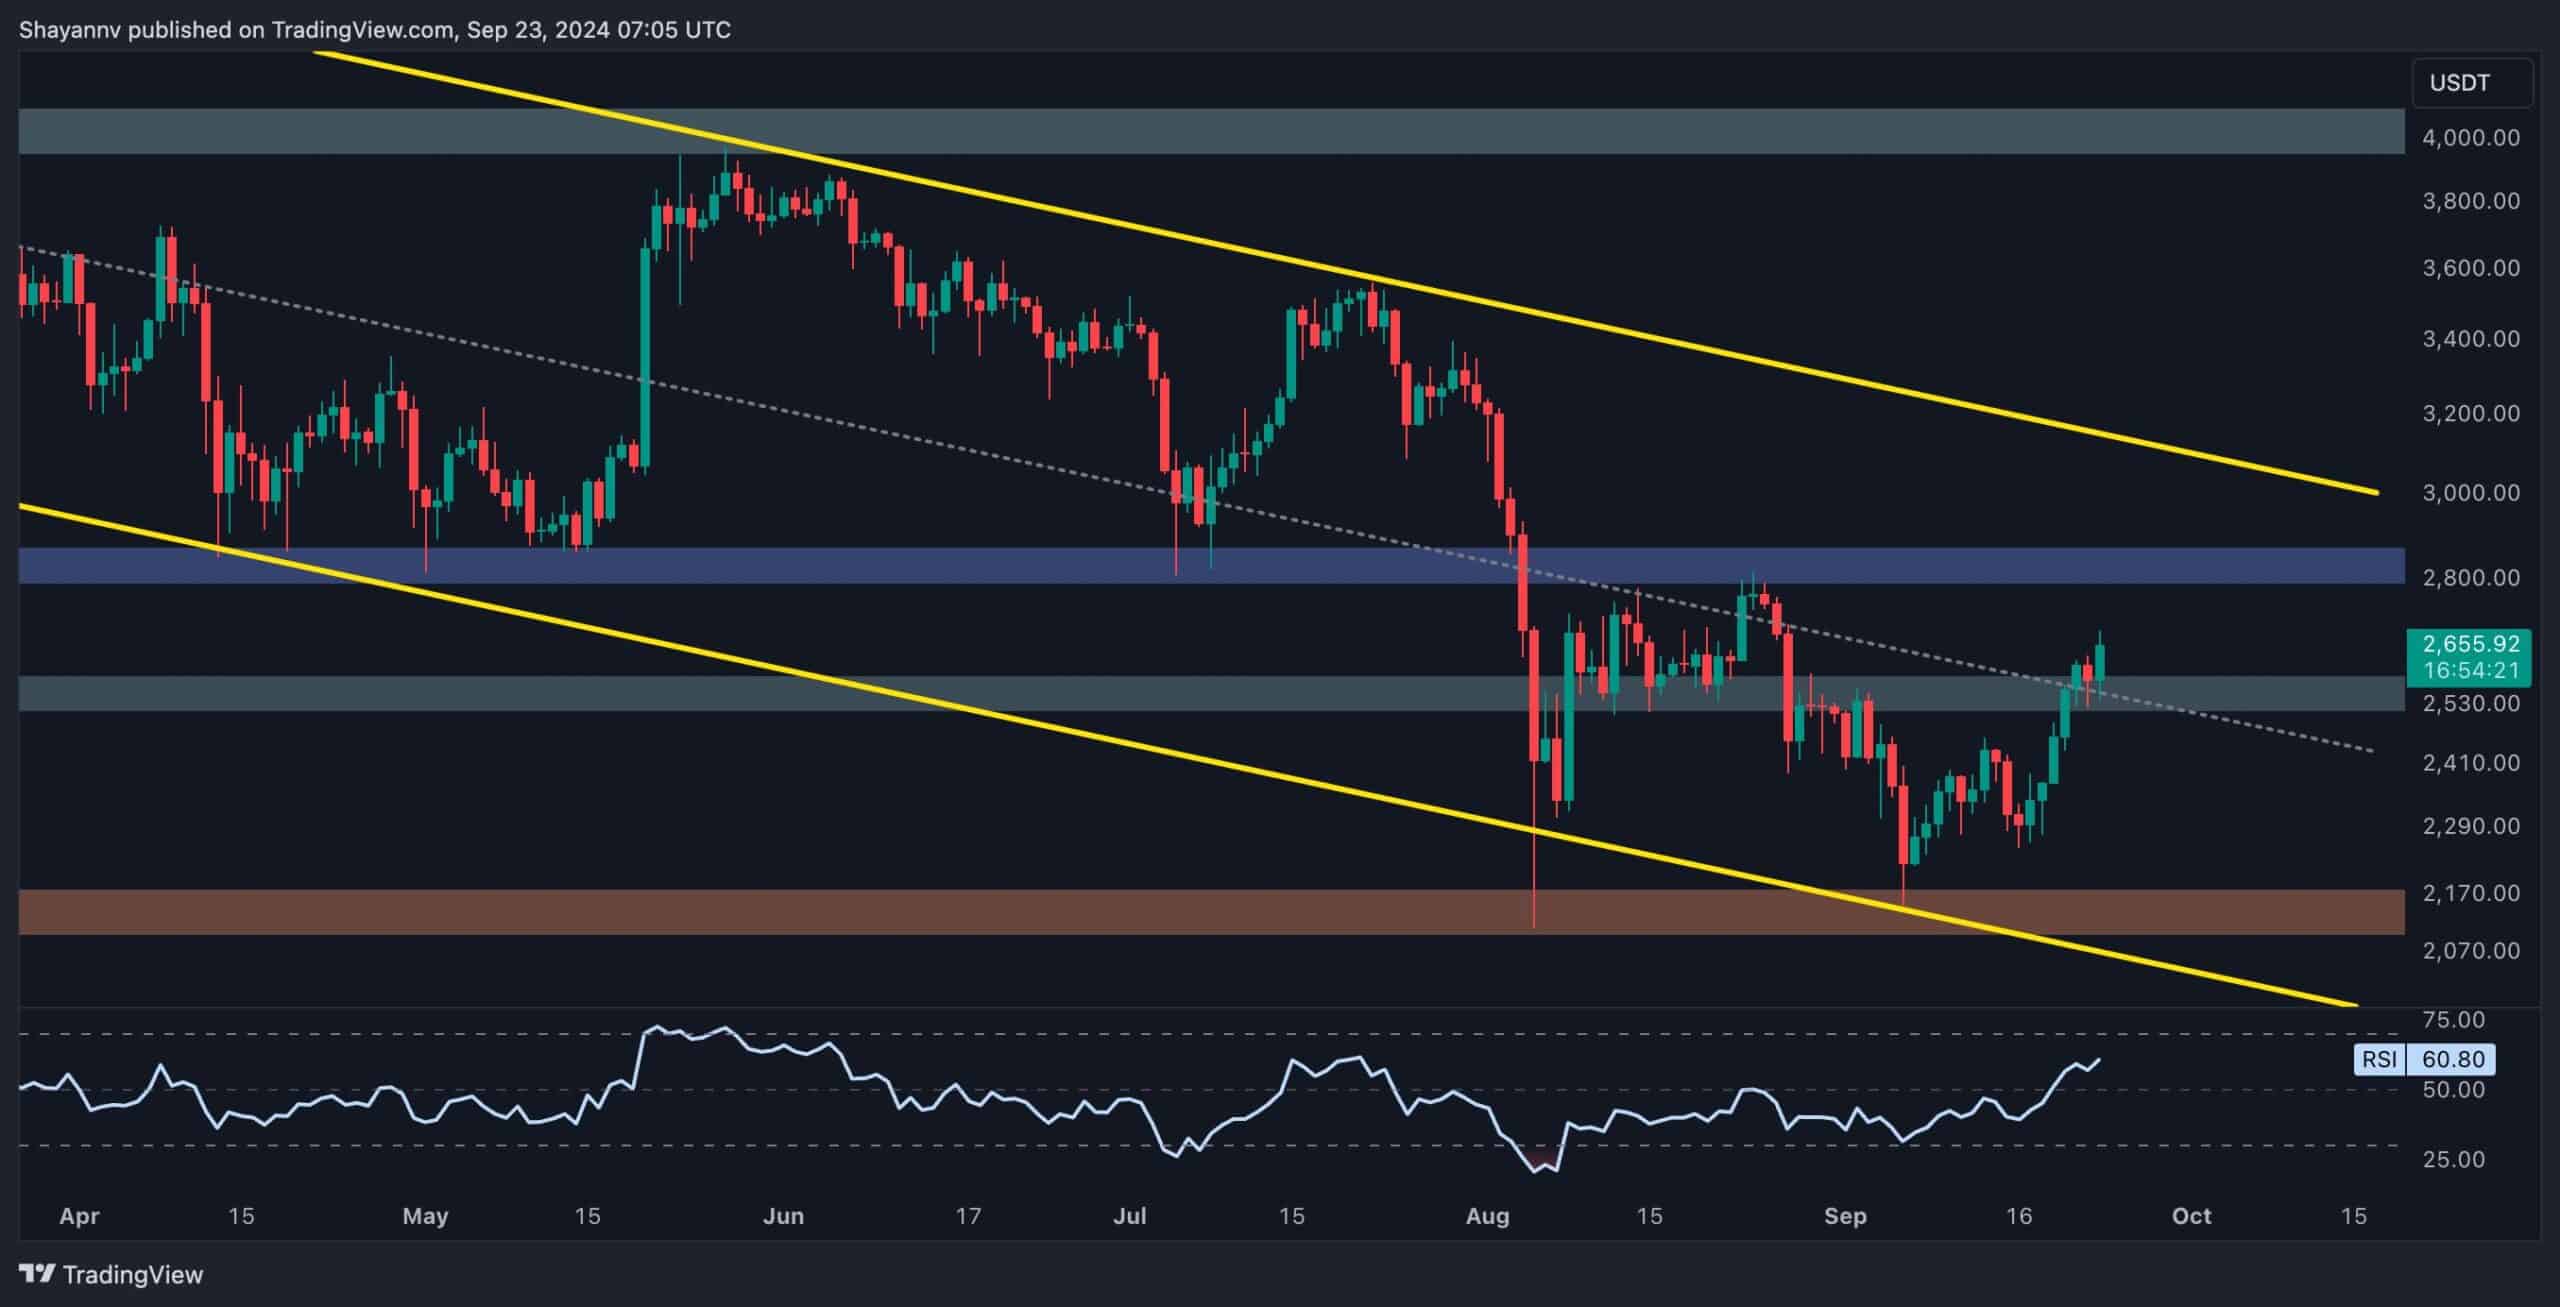
Task: Click the Jul label on time axis
Action: point(1130,1217)
